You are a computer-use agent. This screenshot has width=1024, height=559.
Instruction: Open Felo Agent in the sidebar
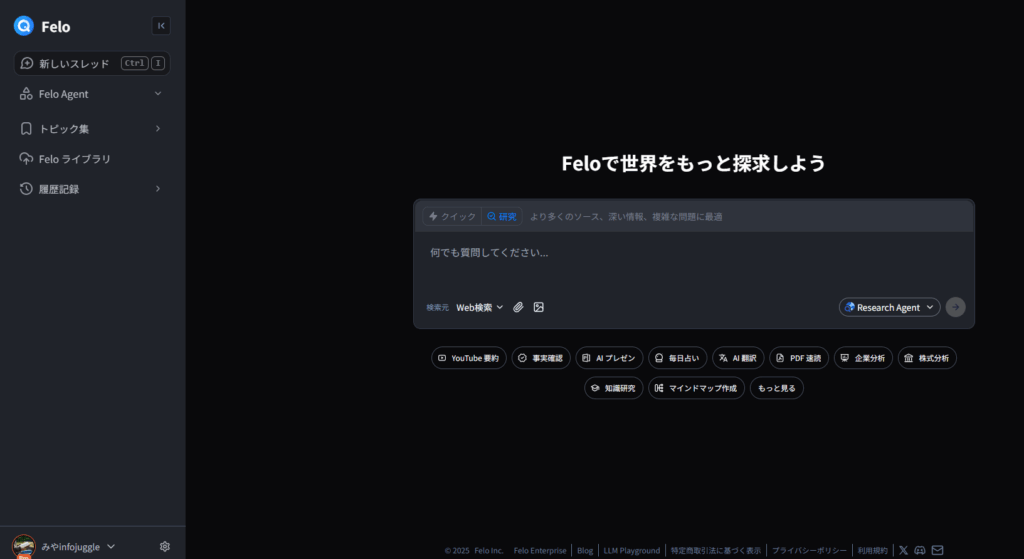pos(63,94)
